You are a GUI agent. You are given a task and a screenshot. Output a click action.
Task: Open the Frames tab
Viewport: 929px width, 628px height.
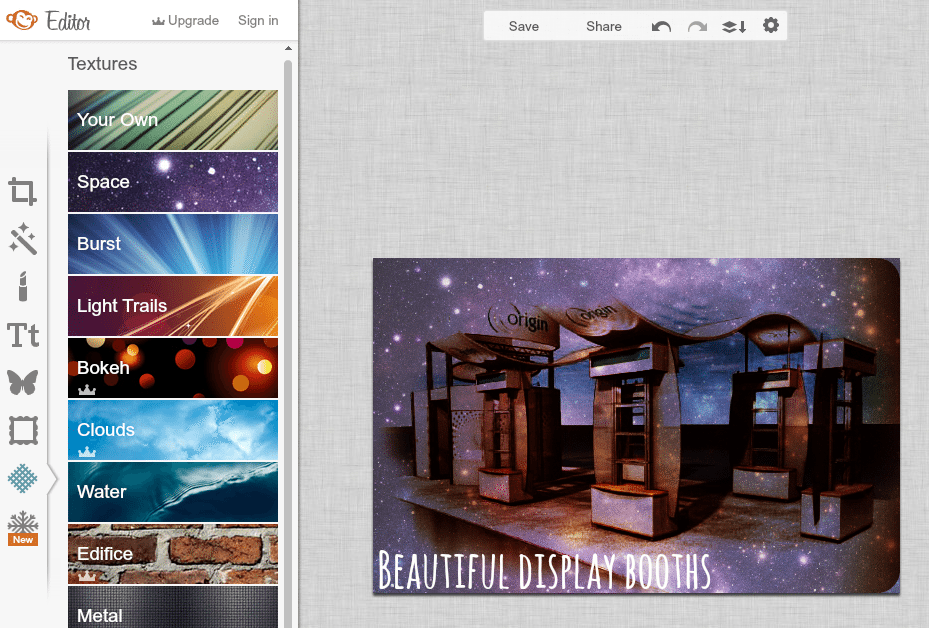click(x=23, y=430)
